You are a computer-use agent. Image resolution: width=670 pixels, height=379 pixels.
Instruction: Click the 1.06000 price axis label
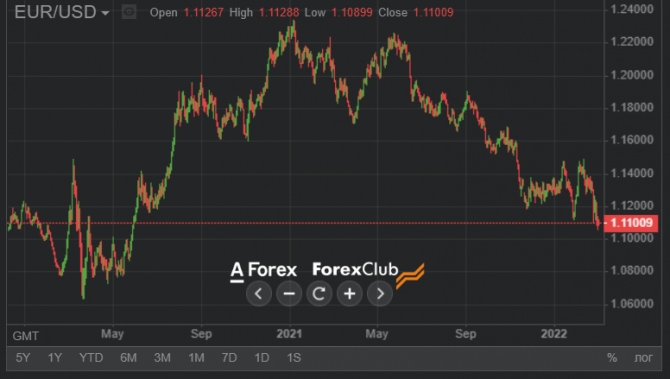pos(632,304)
